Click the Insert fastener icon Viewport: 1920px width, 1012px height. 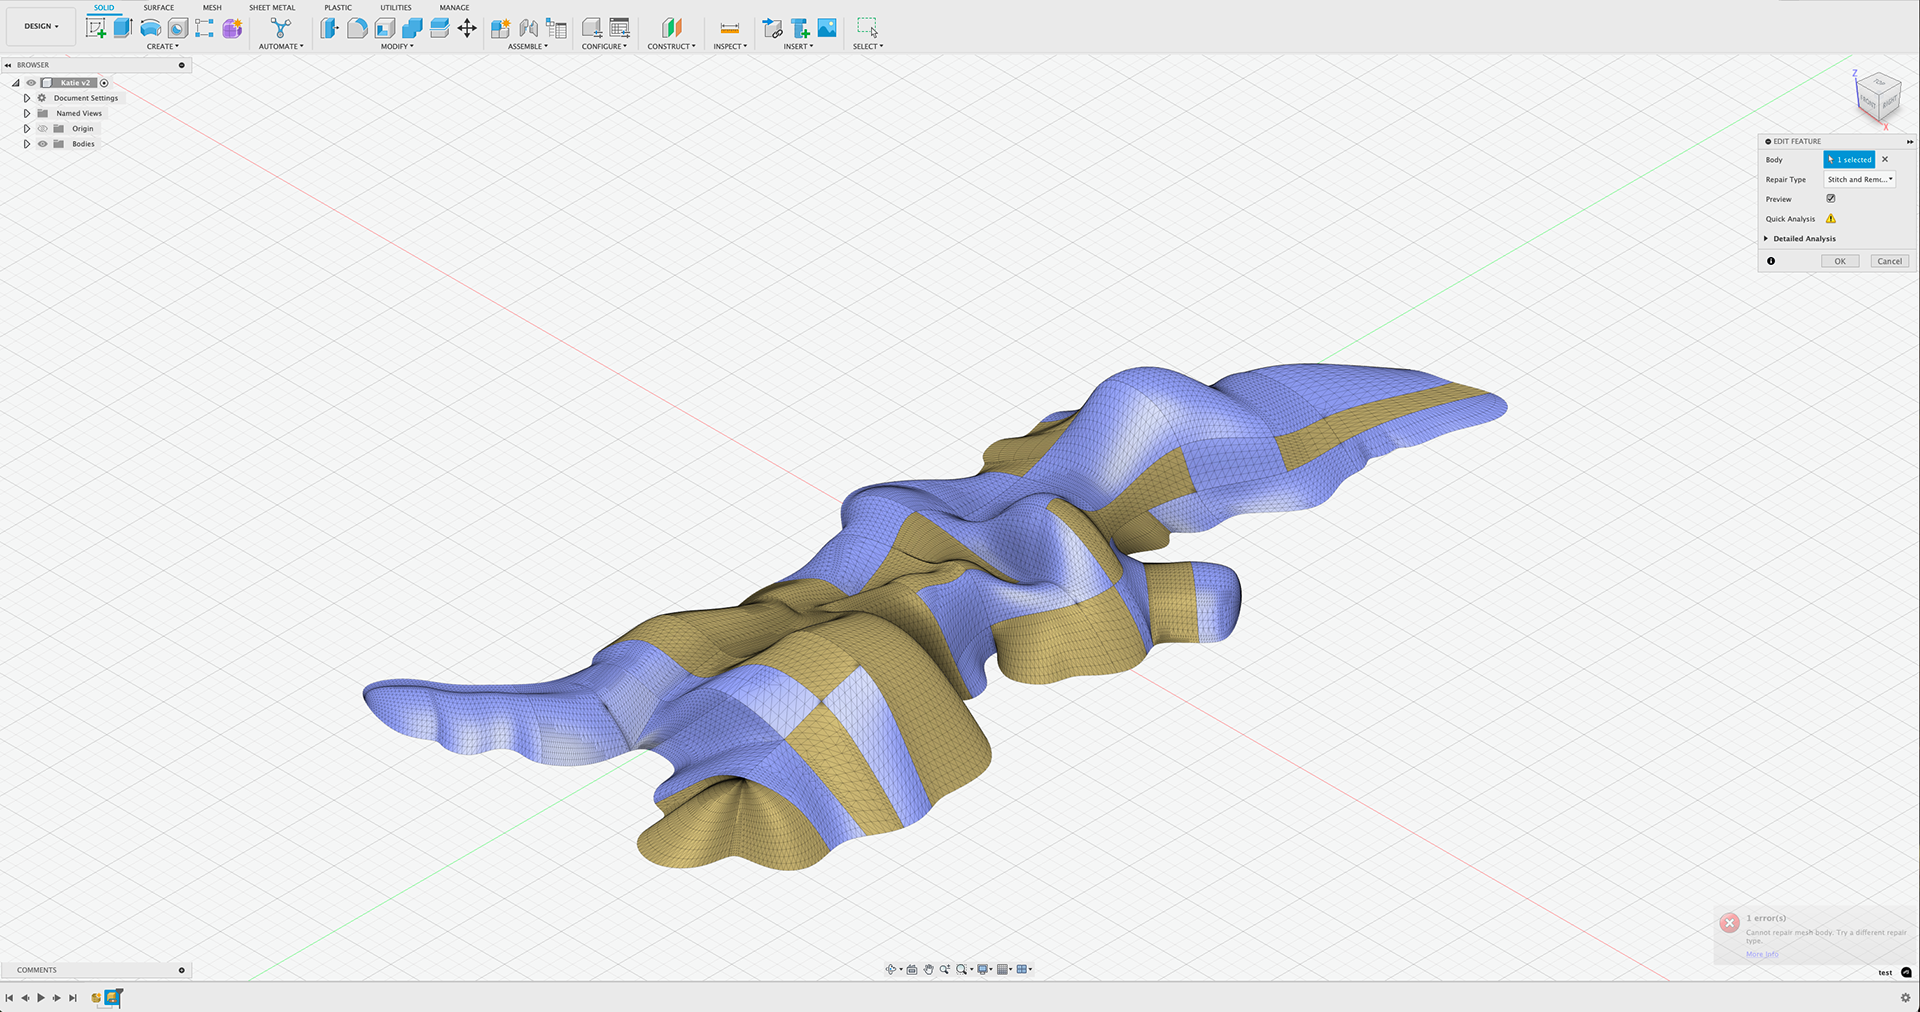(800, 28)
